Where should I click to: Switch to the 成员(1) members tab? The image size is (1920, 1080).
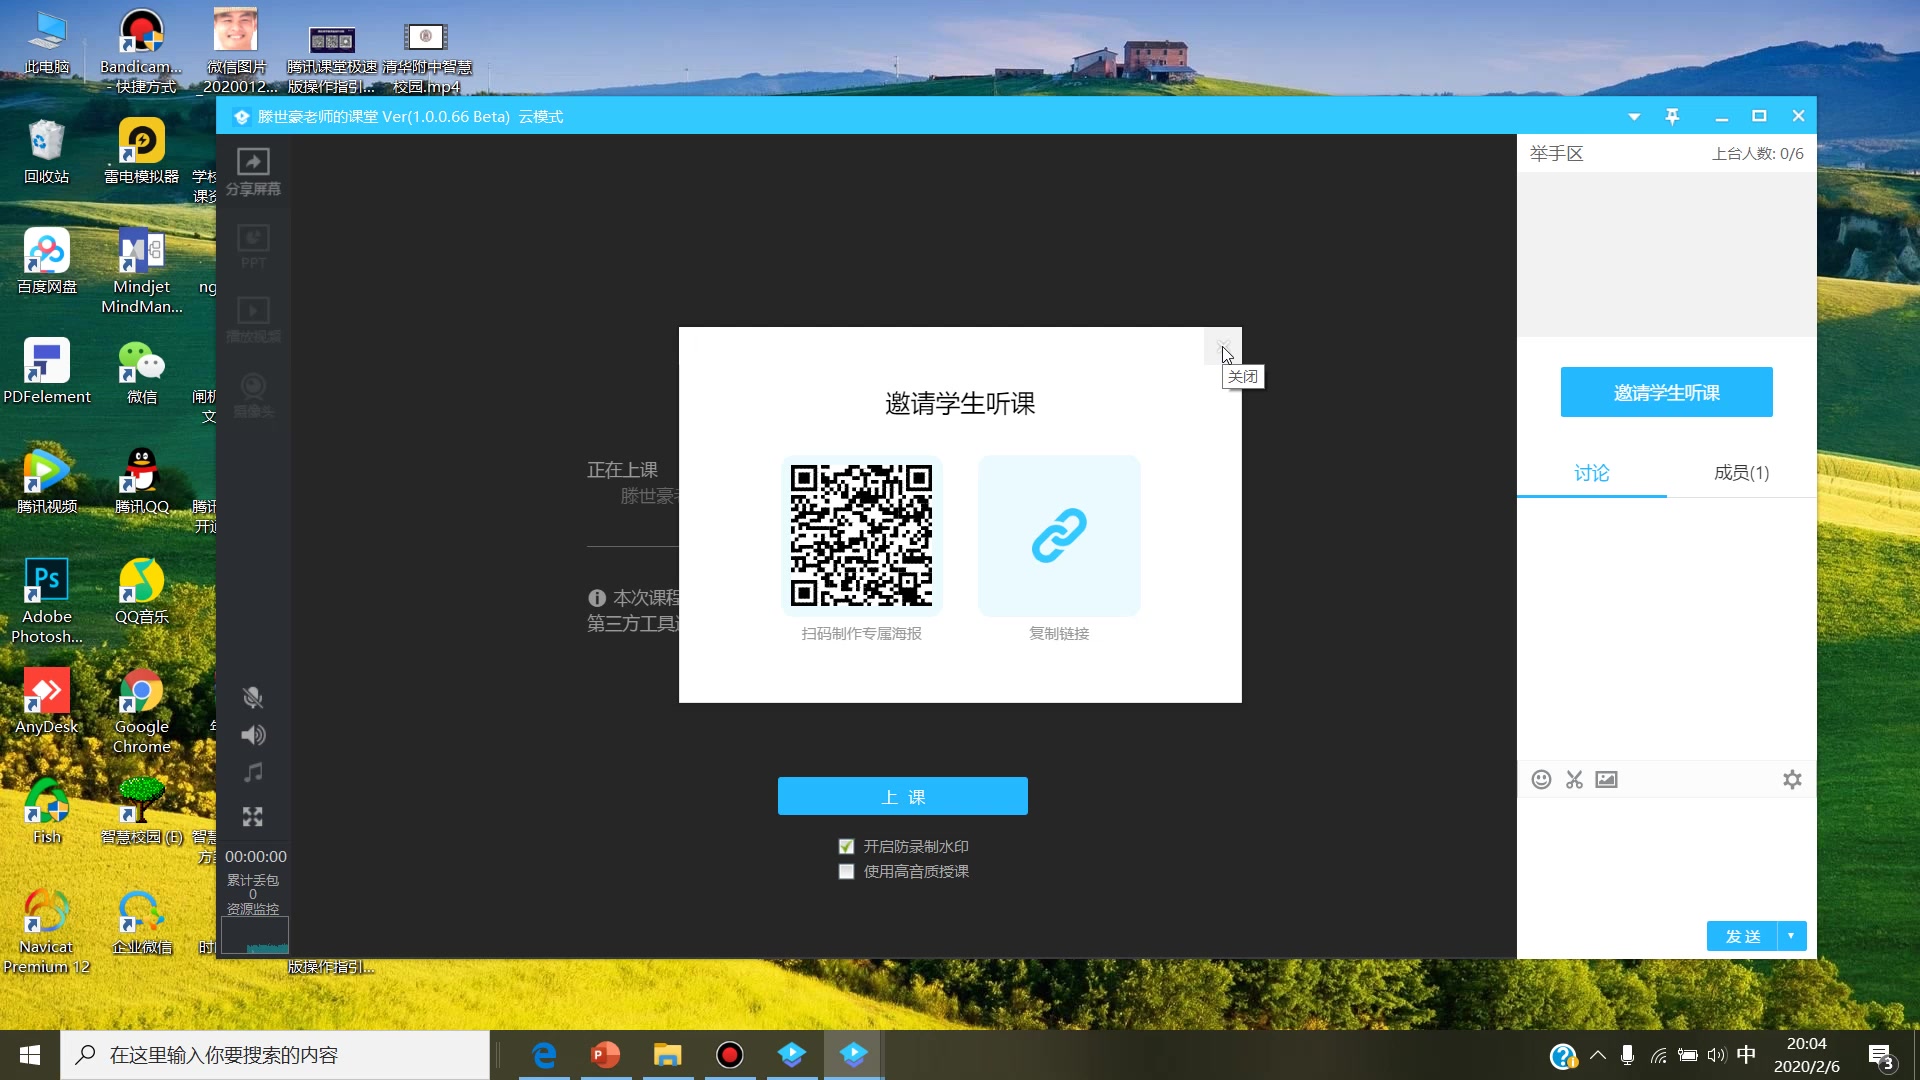click(x=1741, y=473)
